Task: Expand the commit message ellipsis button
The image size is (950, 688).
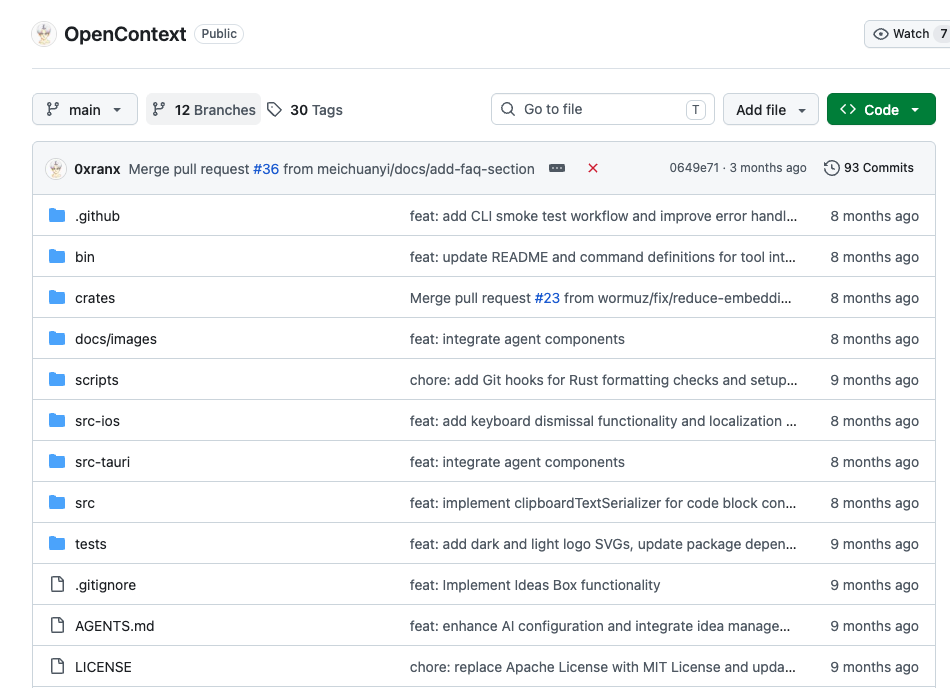Action: 557,168
